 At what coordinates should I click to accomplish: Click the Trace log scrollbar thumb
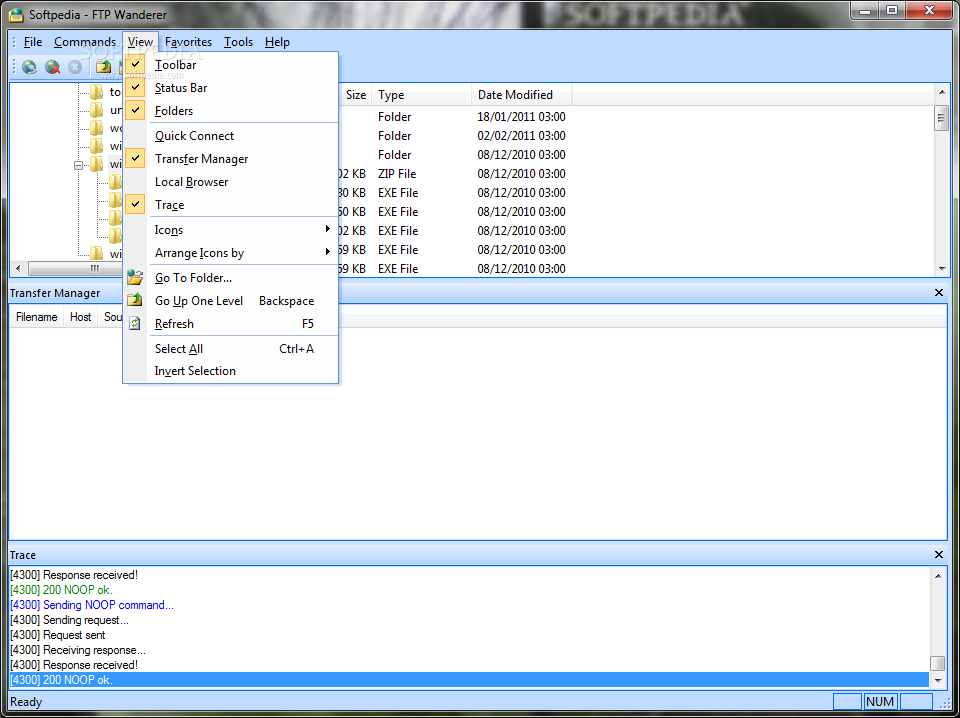937,664
